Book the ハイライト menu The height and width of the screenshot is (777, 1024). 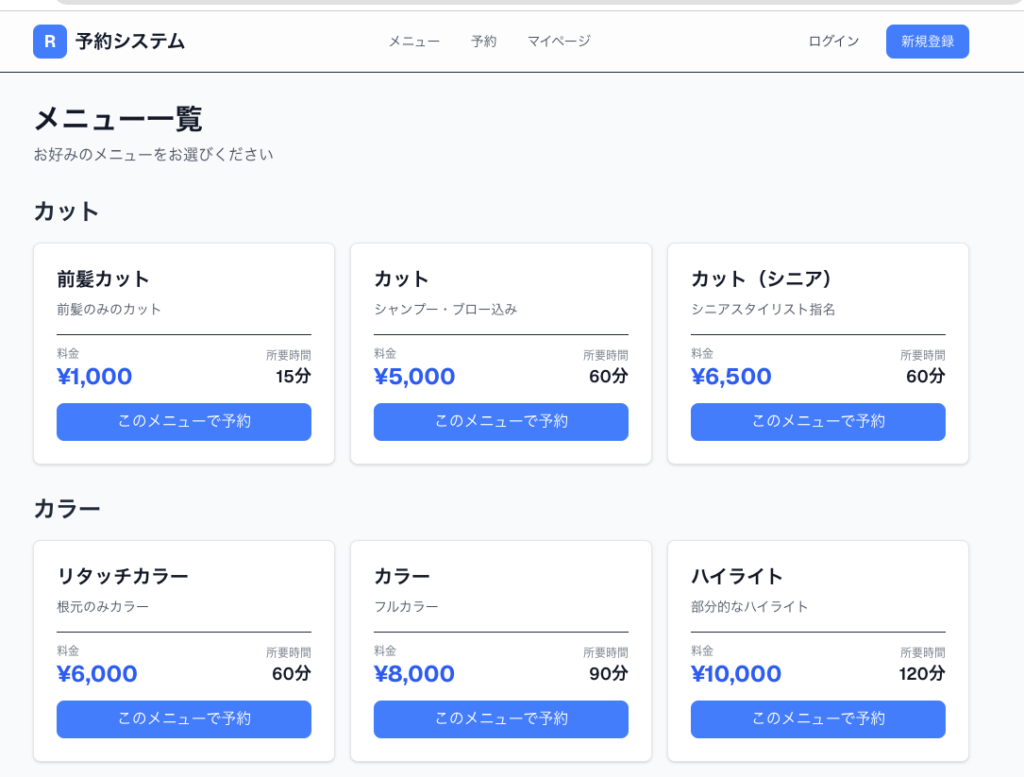pos(818,719)
